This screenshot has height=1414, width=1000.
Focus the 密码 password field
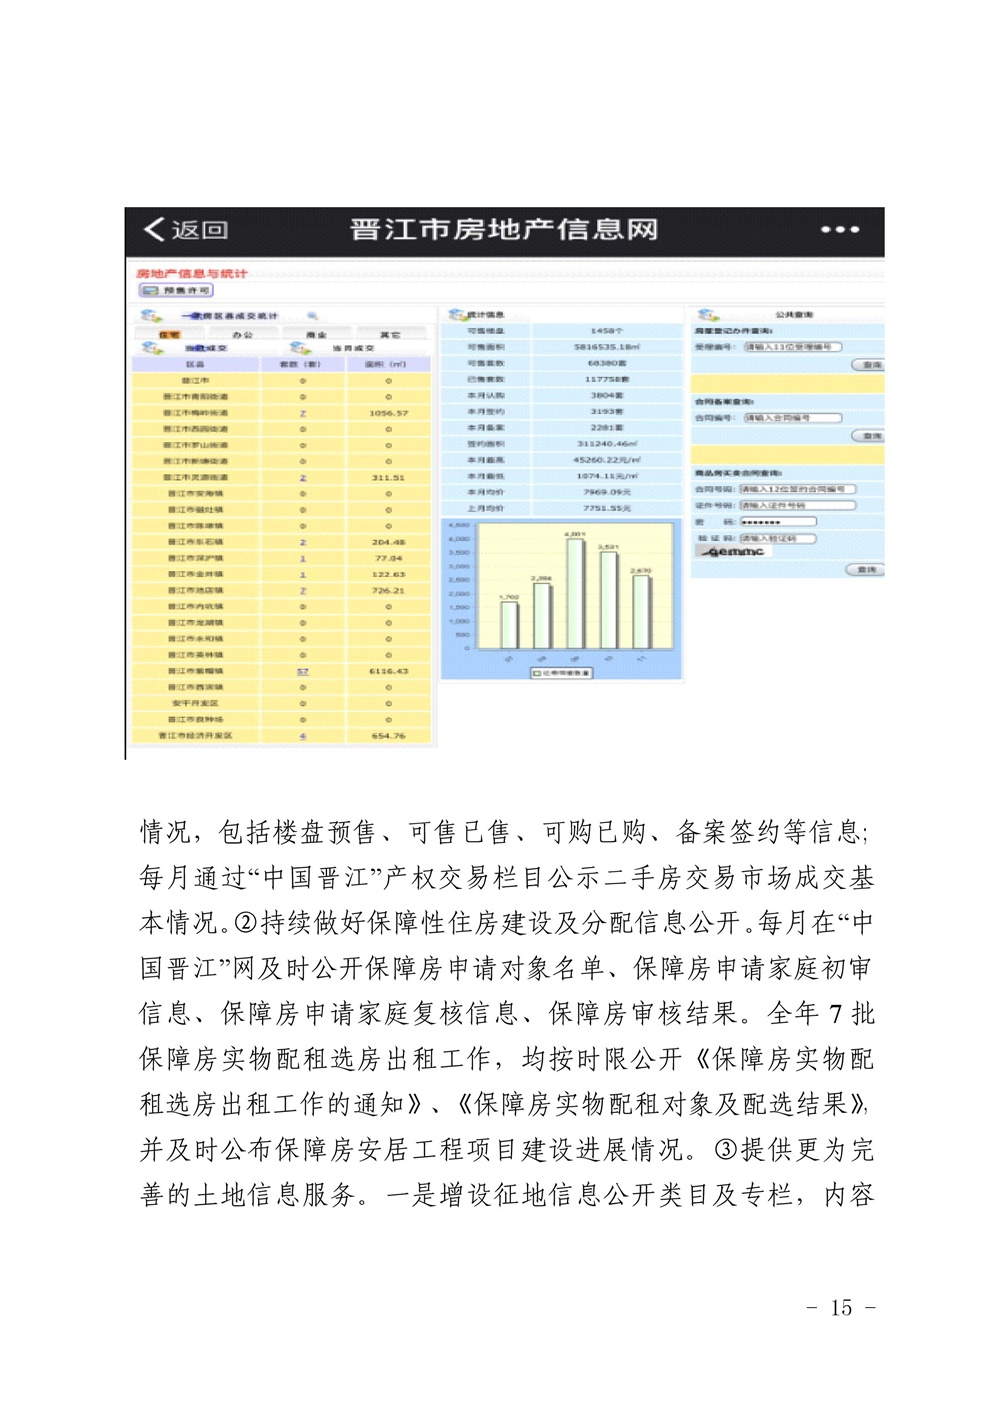[x=778, y=522]
